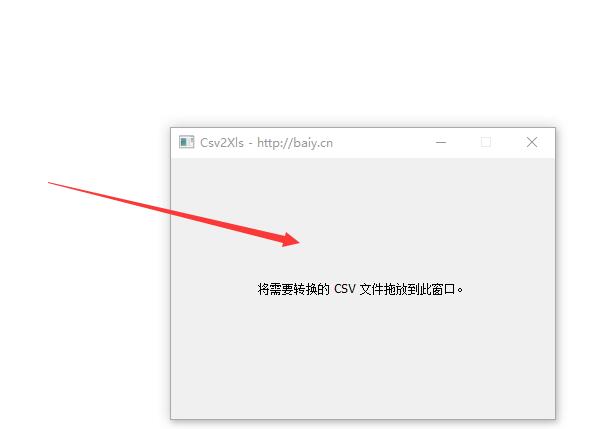The width and height of the screenshot is (589, 429).
Task: Click the white background left of the window
Action: pos(85,301)
